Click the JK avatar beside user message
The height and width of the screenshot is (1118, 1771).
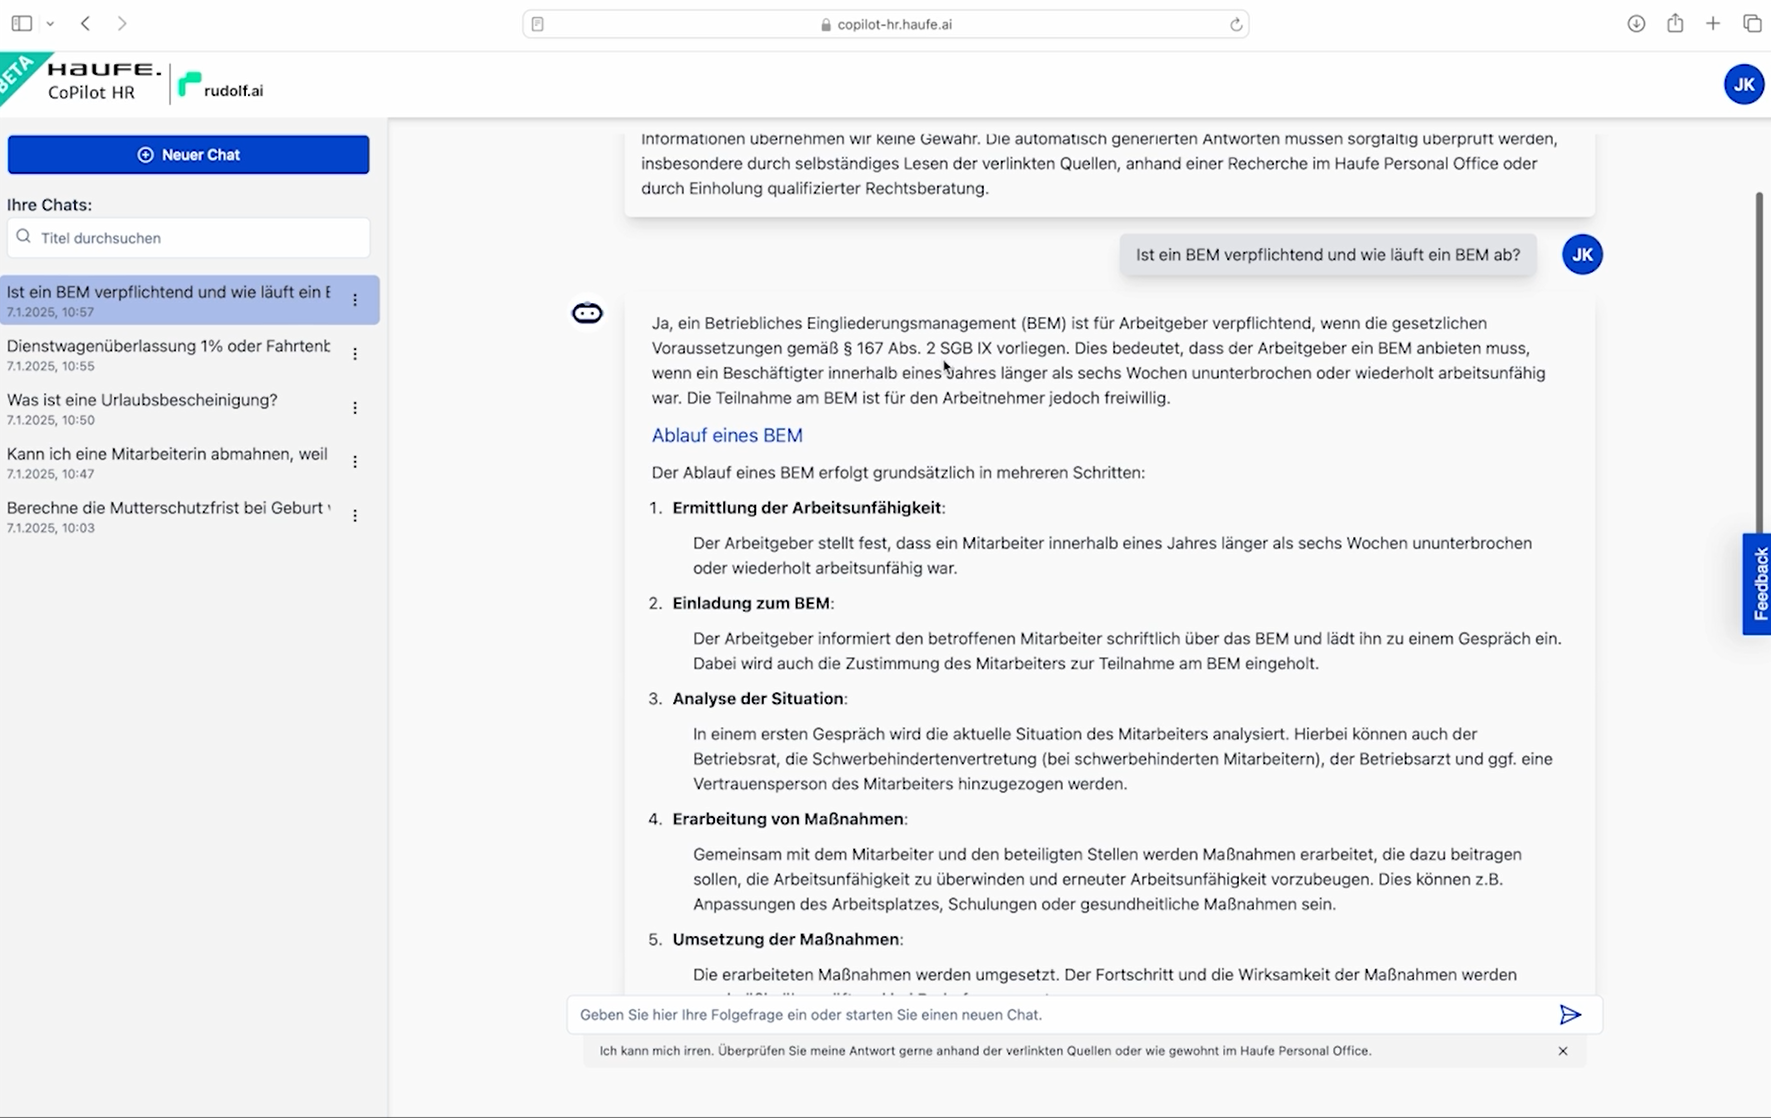[x=1582, y=255]
